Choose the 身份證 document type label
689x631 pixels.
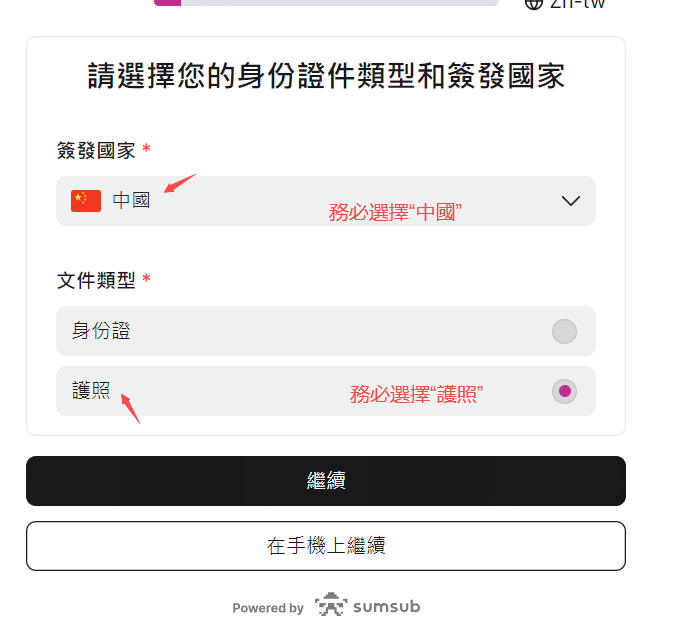101,331
